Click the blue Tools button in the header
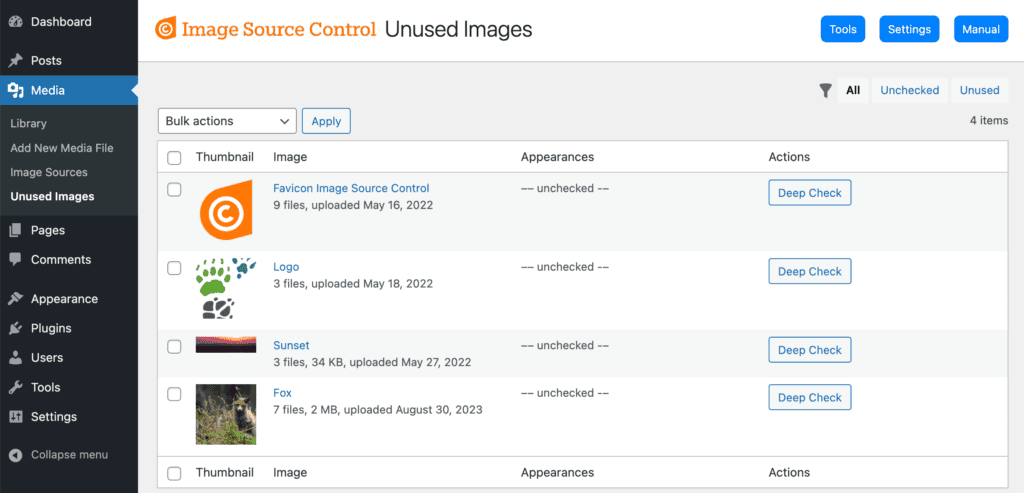 843,29
